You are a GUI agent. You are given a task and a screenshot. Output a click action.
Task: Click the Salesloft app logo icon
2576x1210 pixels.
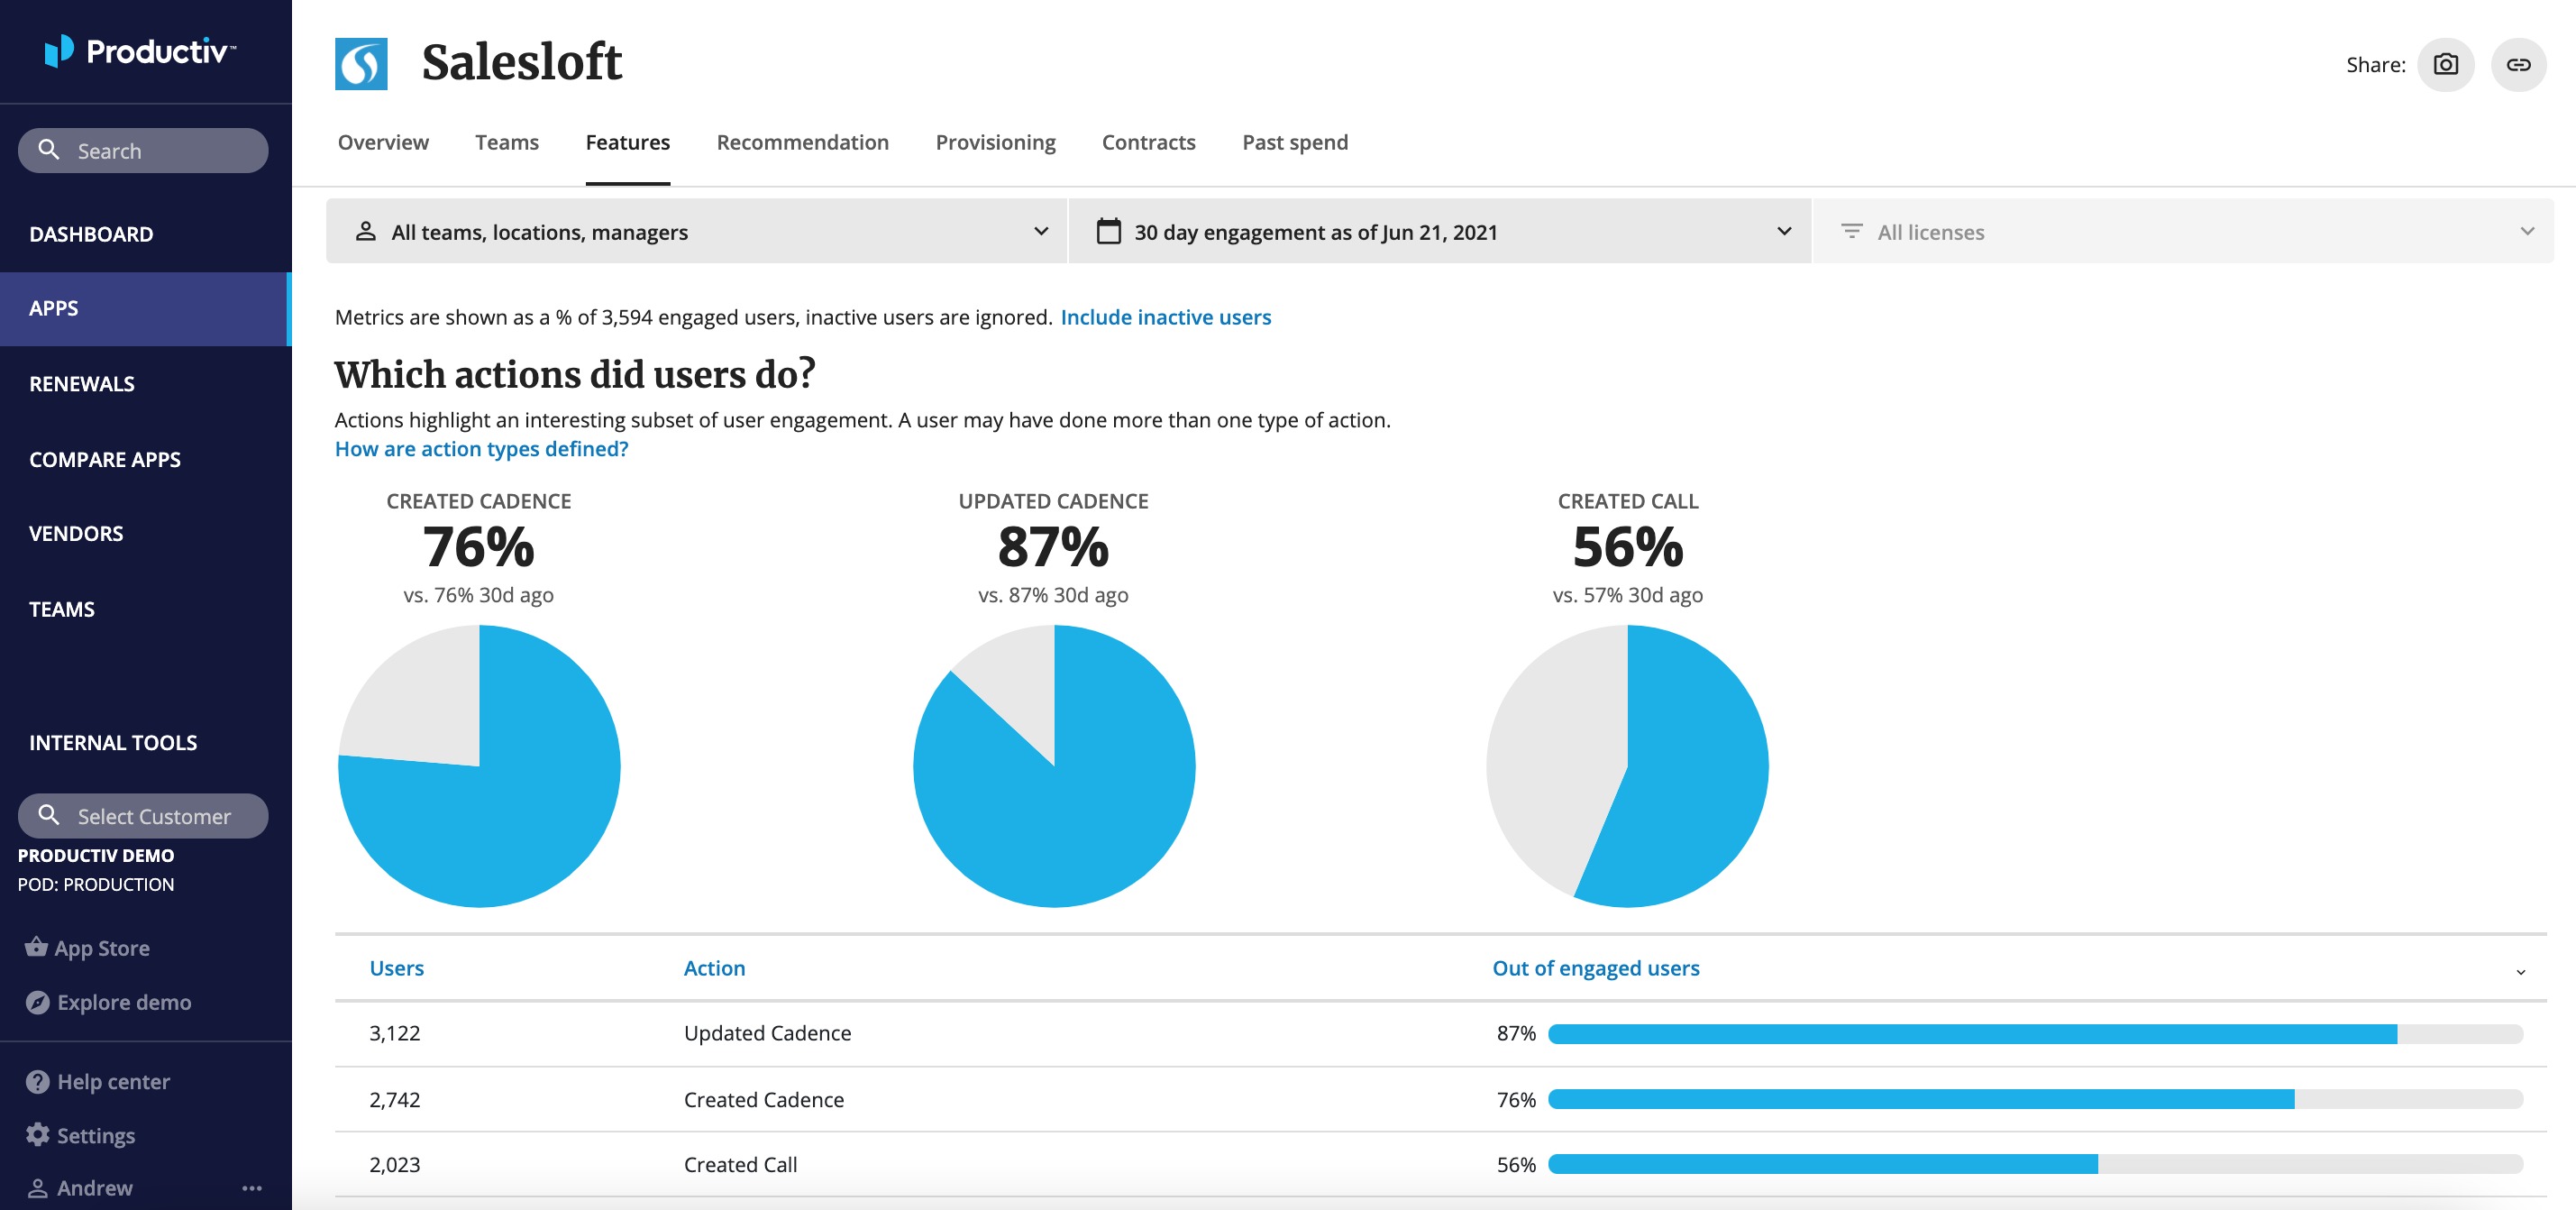click(361, 65)
